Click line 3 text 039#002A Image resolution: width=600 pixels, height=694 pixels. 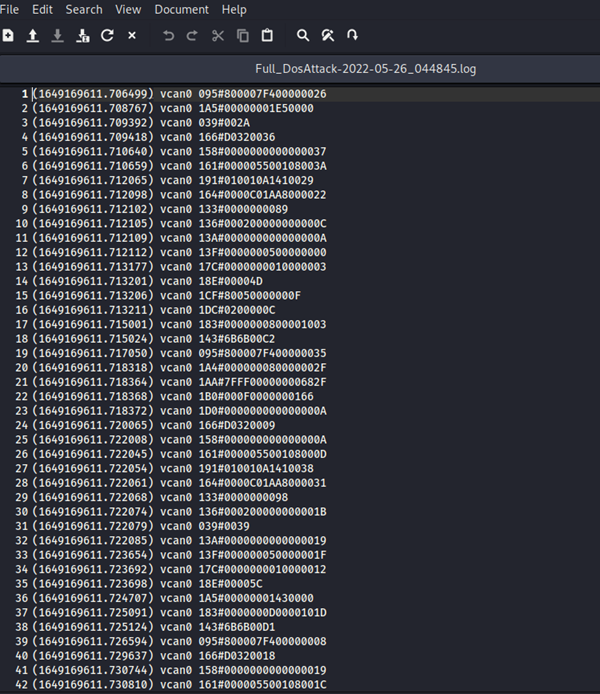click(224, 123)
